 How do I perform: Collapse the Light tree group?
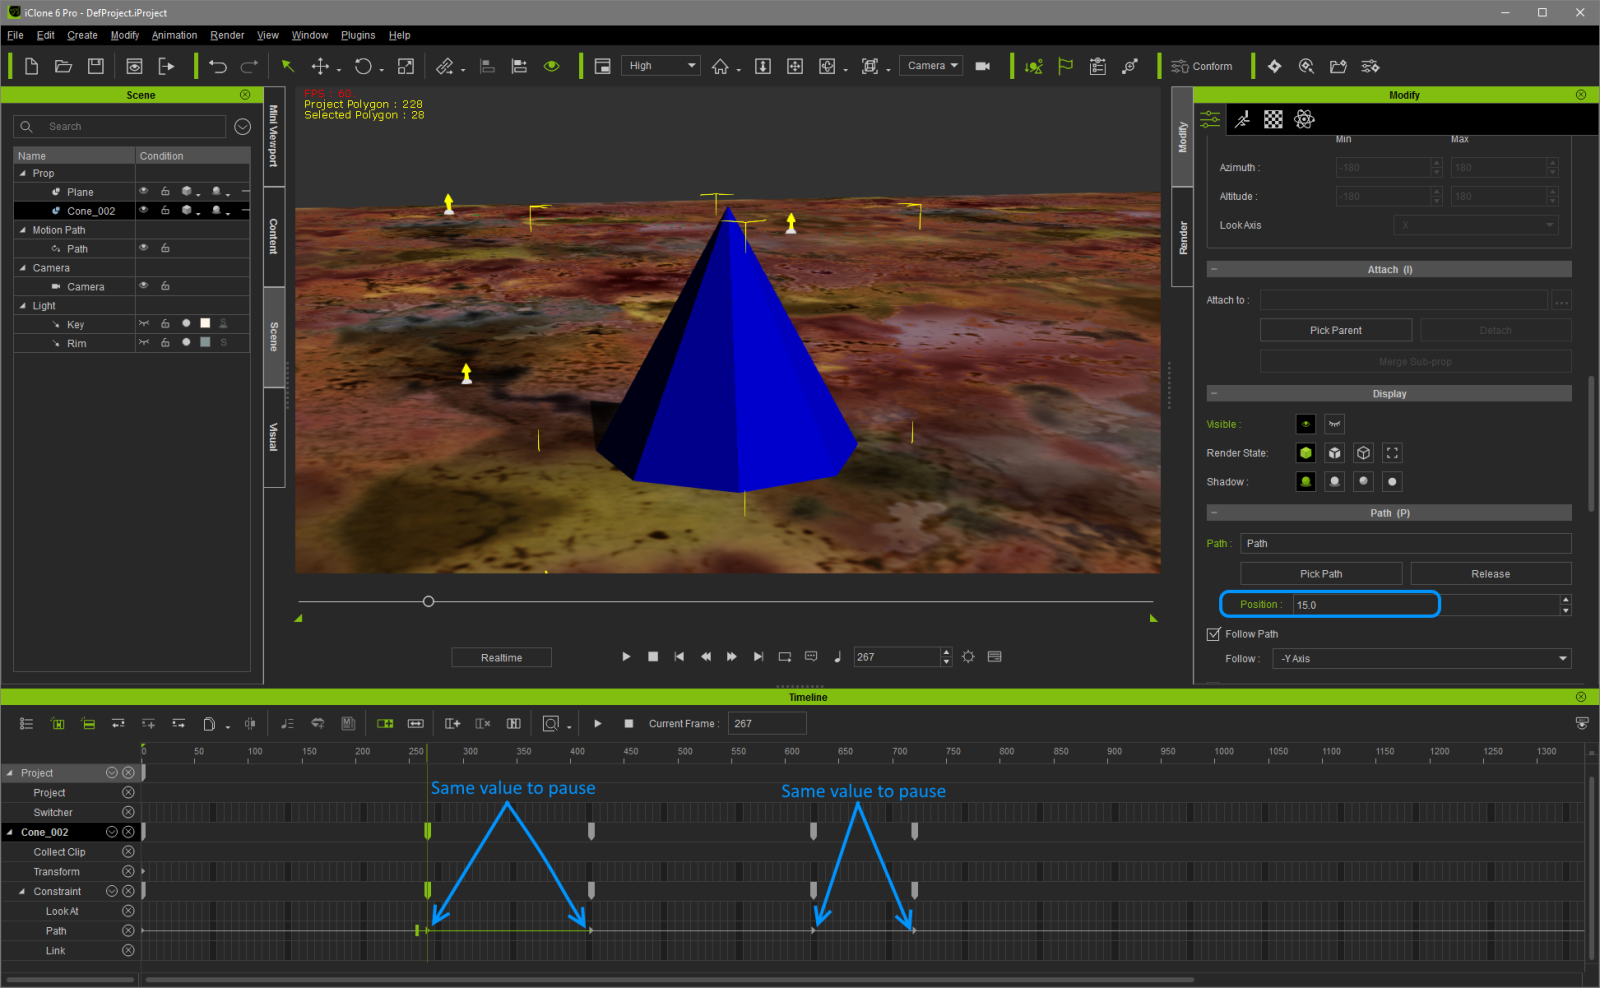(x=23, y=306)
